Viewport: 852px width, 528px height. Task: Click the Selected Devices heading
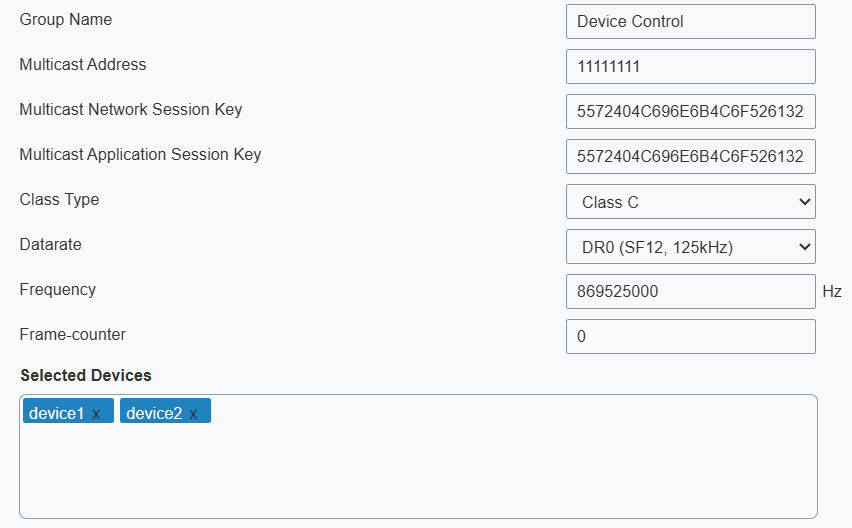86,375
